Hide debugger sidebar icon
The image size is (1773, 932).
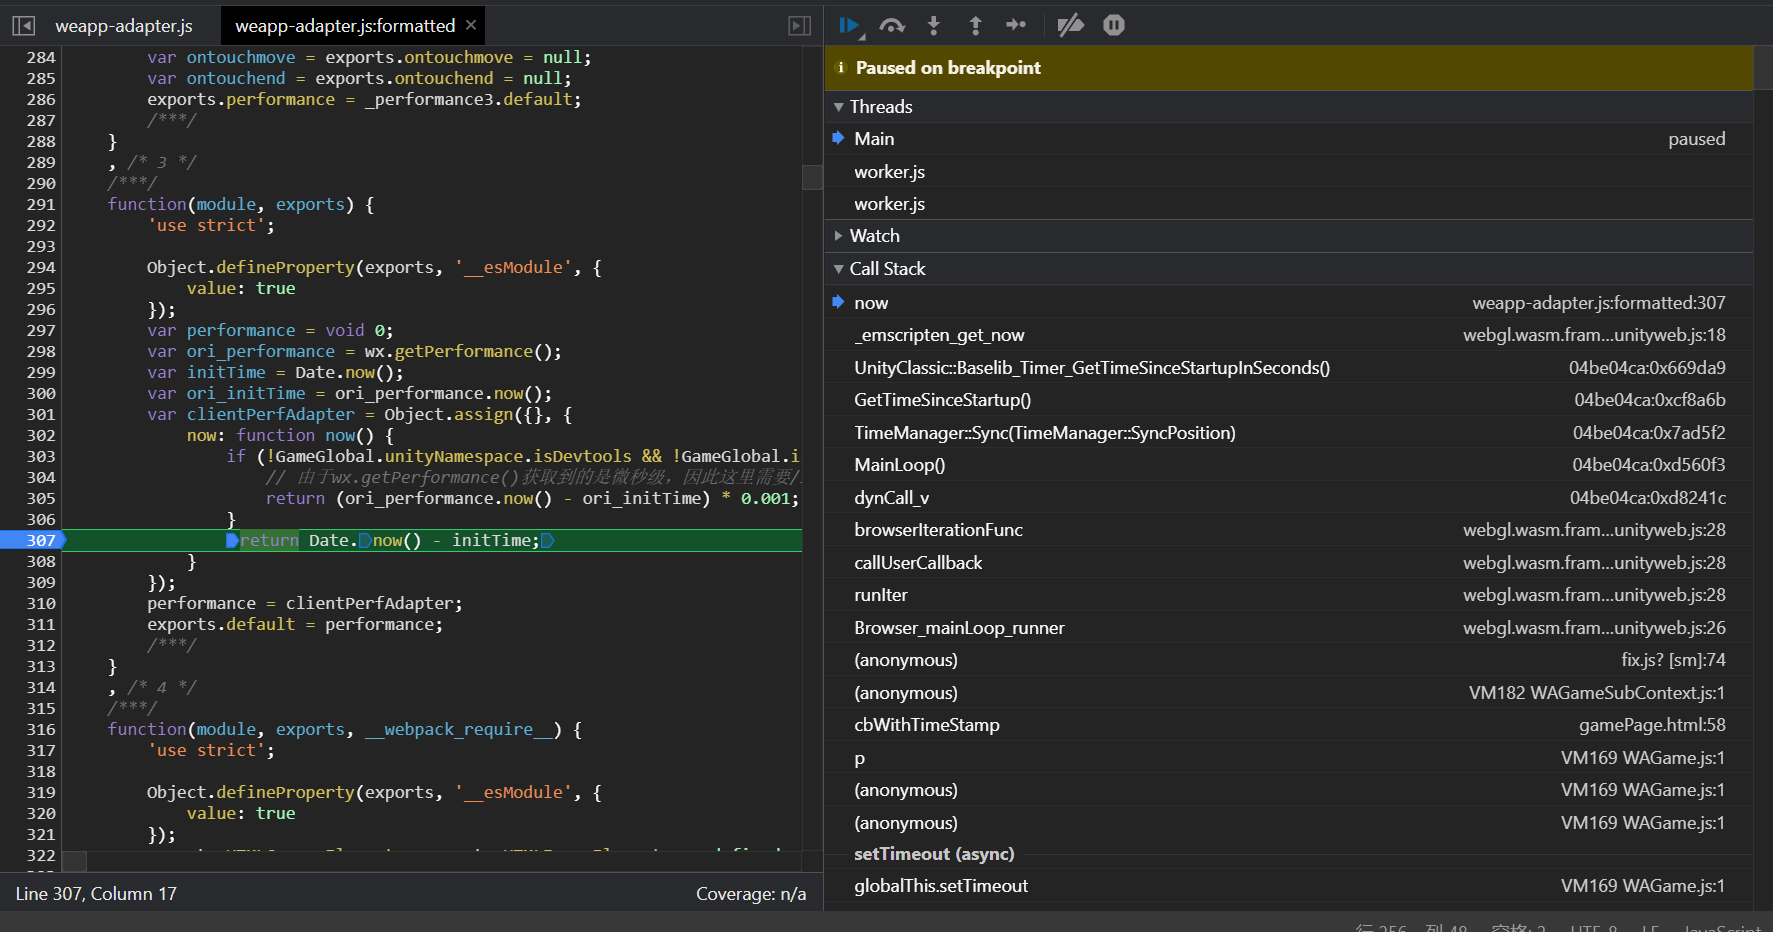799,26
